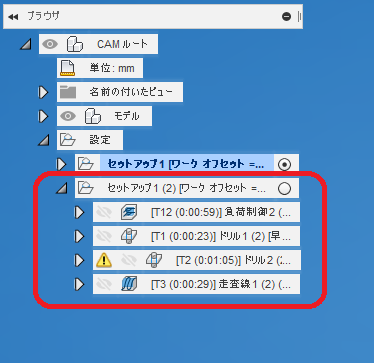374x363 pixels.
Task: Toggle hidden-eye of T2 ドリル2
Action: (x=129, y=260)
